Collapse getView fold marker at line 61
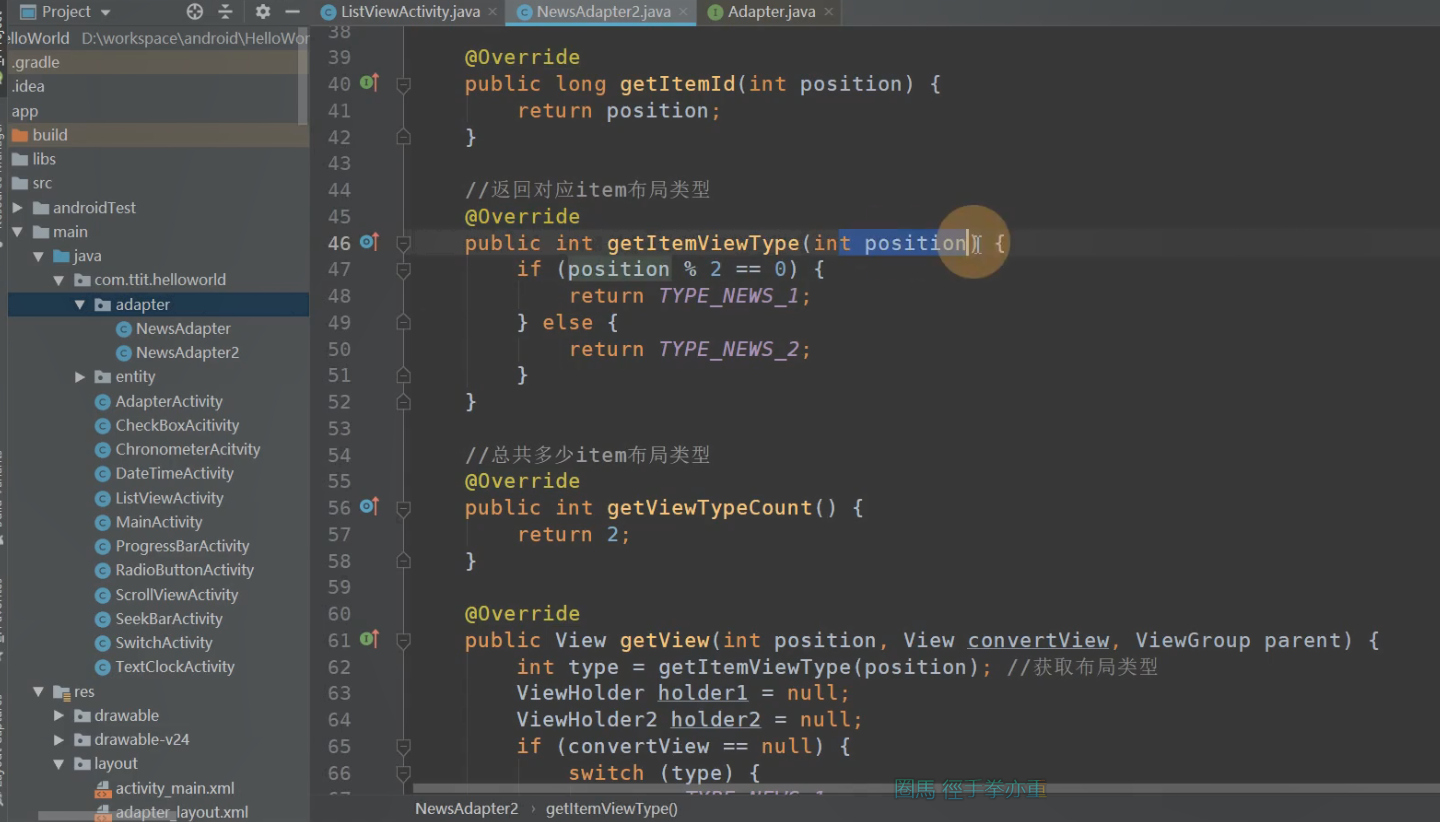 click(x=403, y=640)
